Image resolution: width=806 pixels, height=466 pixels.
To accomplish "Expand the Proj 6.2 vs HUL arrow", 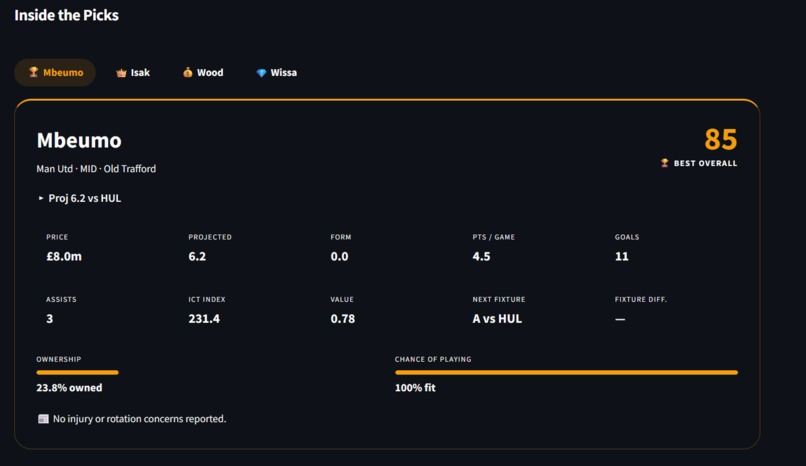I will 41,198.
